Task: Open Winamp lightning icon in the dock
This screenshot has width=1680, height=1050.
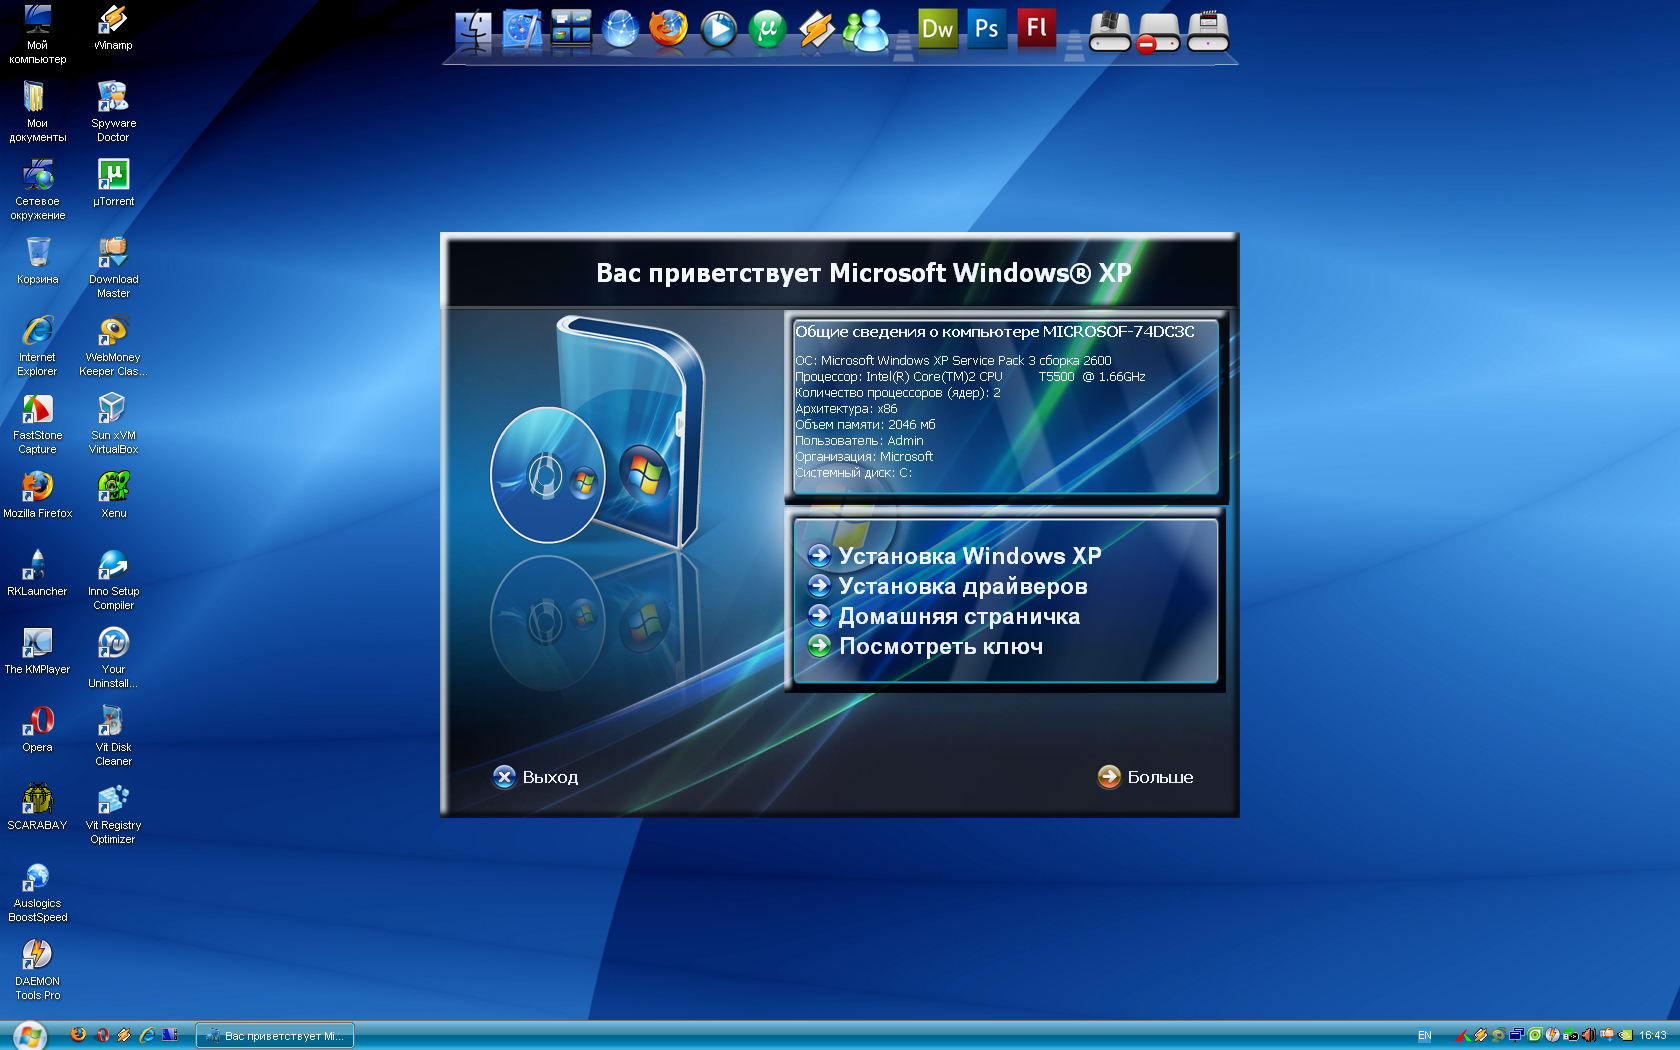Action: click(816, 30)
